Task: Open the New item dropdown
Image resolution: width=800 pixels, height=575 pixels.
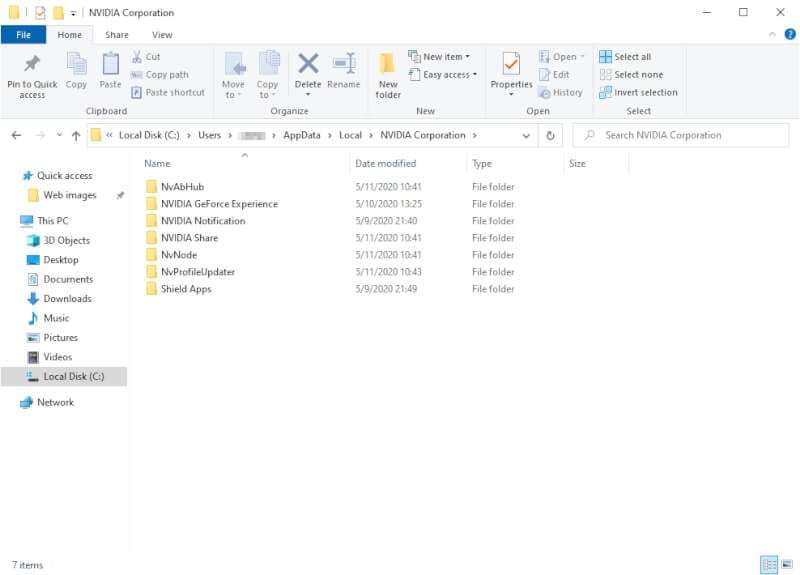Action: [x=439, y=57]
